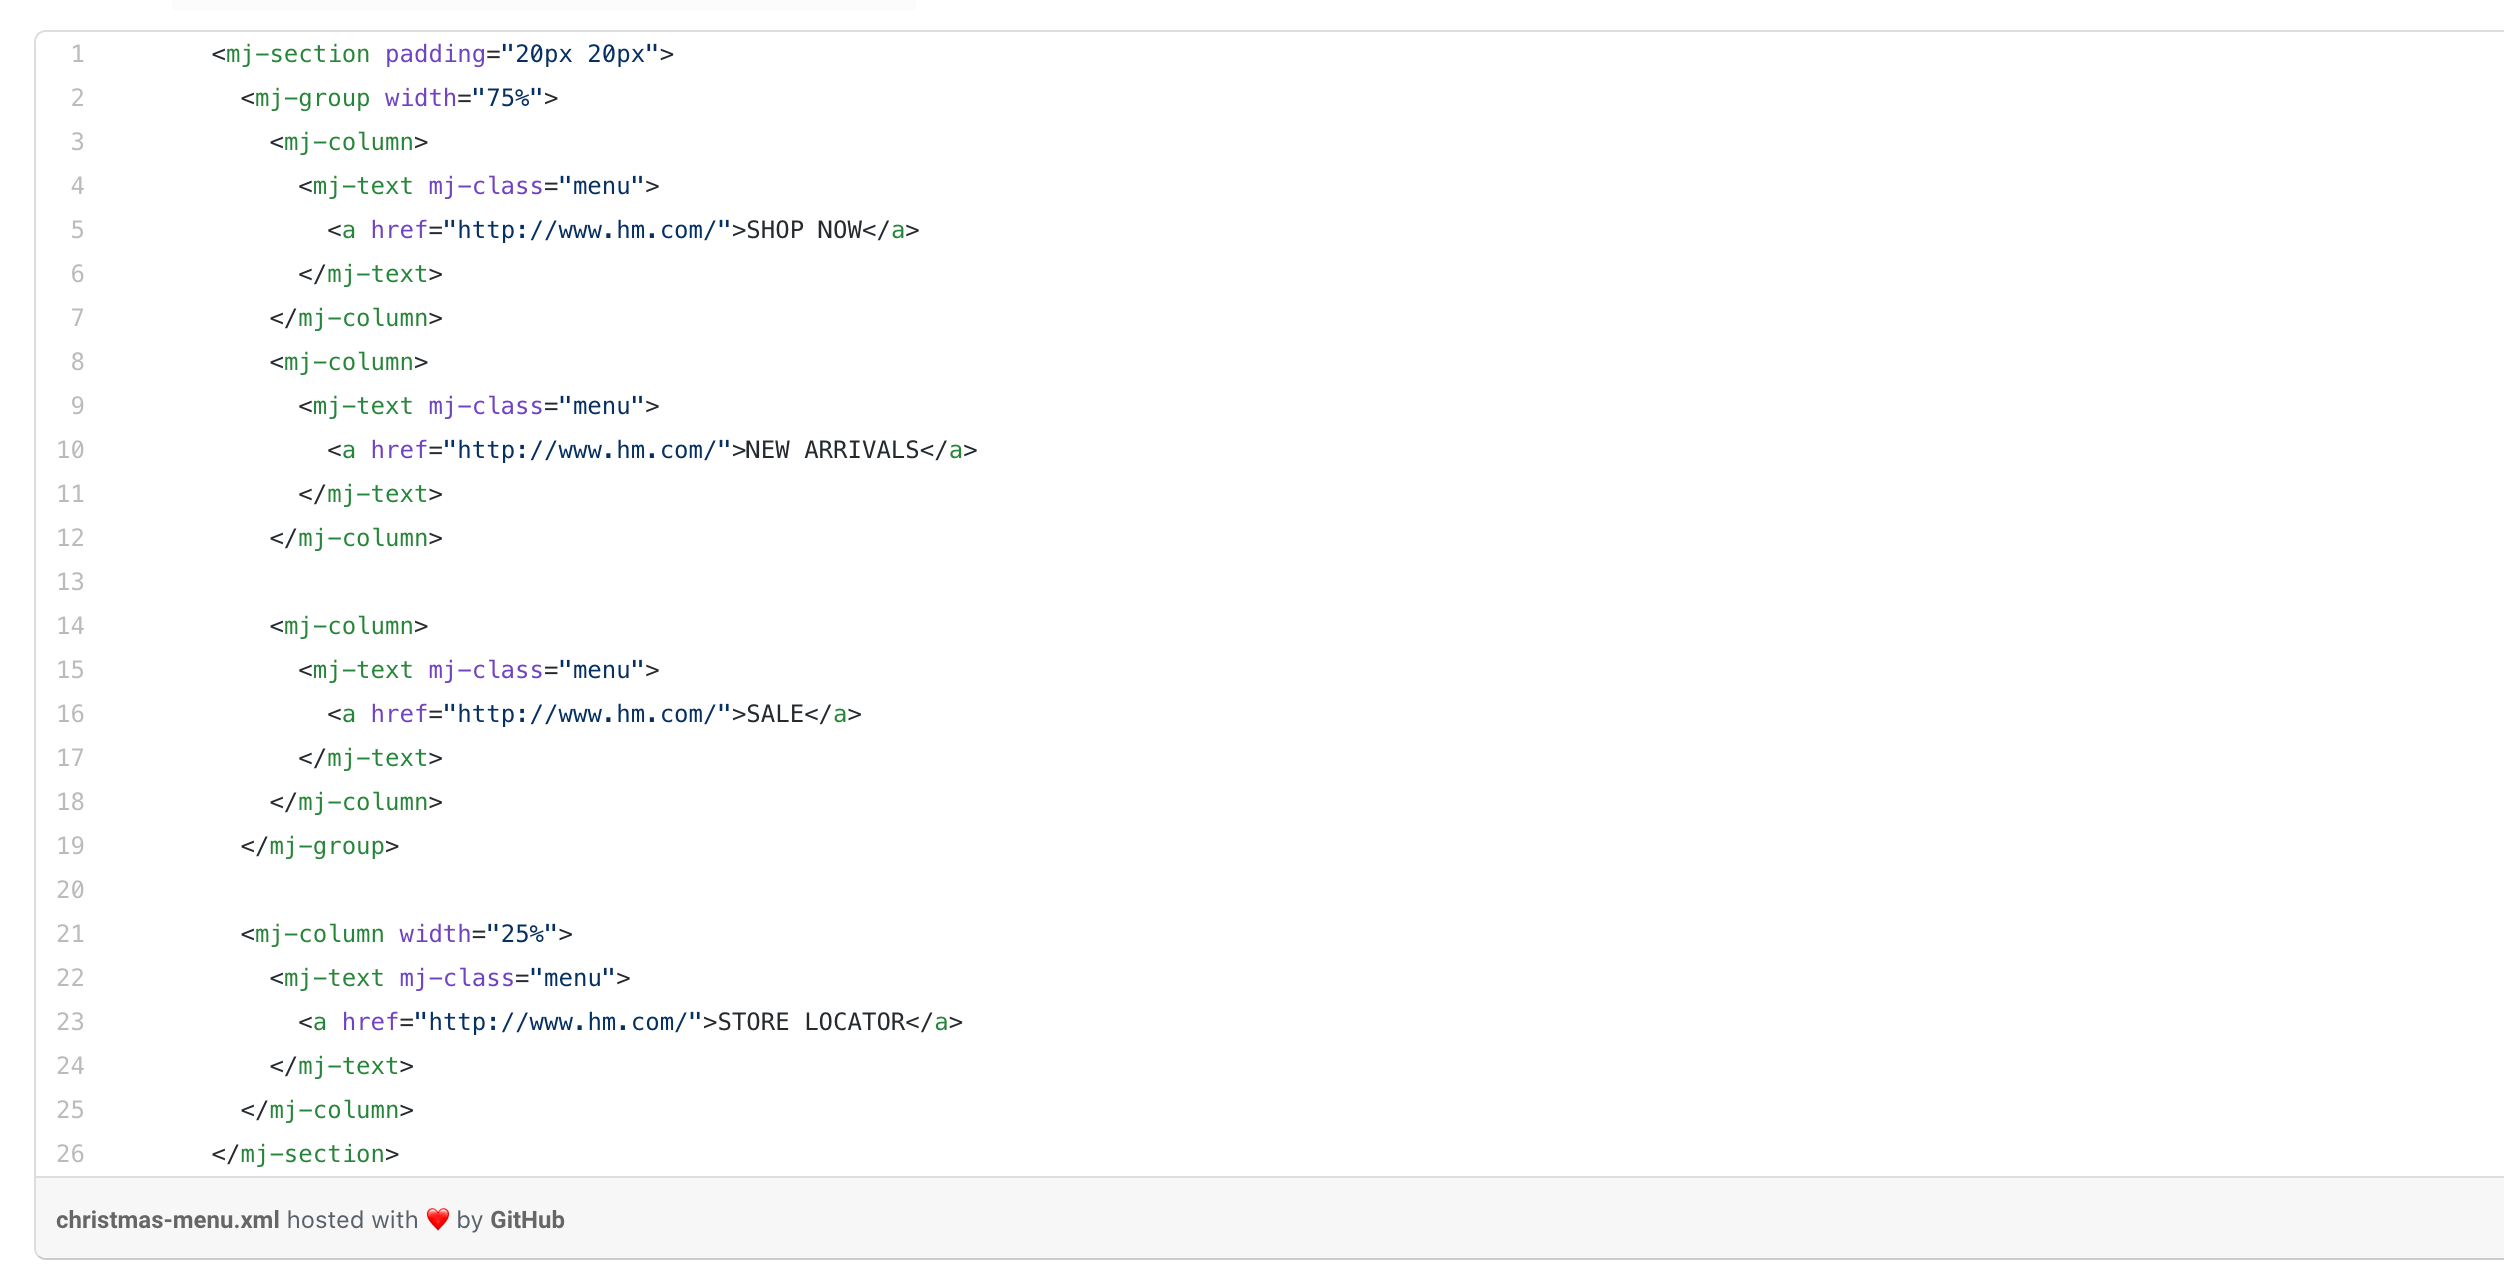Click the STORE LOCATOR anchor text
The height and width of the screenshot is (1278, 2504).
click(x=811, y=1022)
